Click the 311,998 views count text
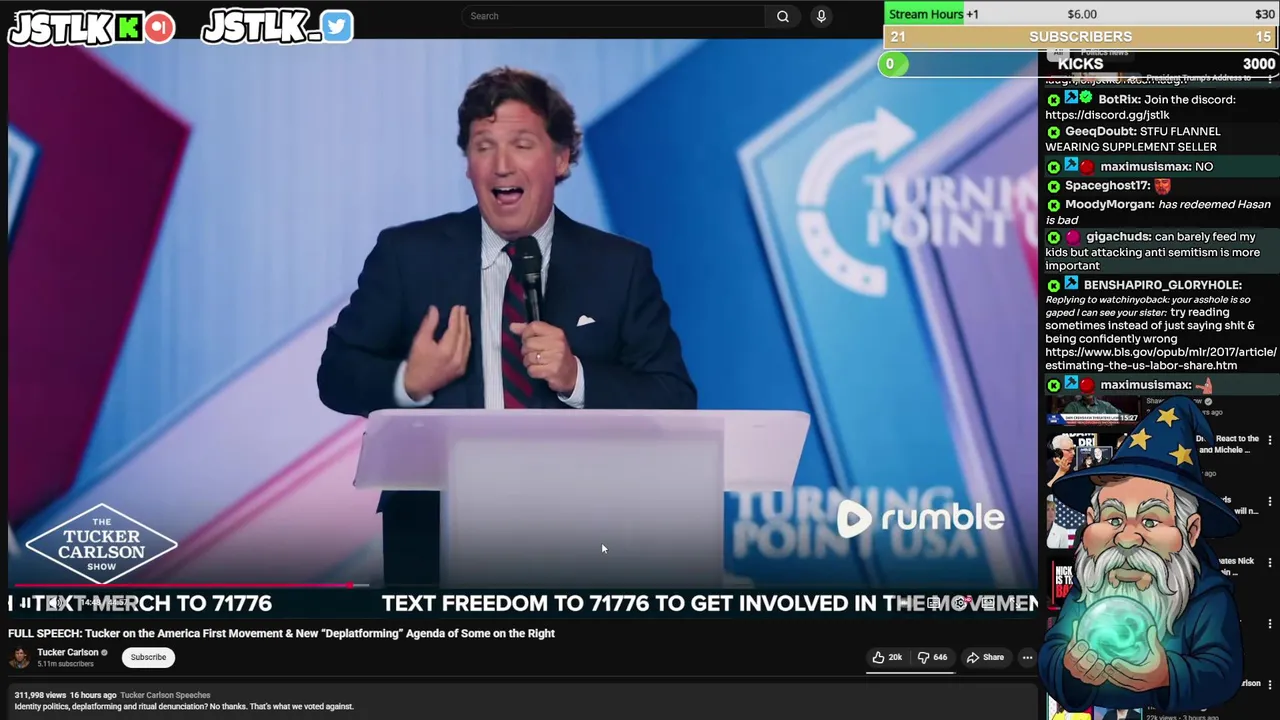The width and height of the screenshot is (1280, 720). tap(40, 695)
